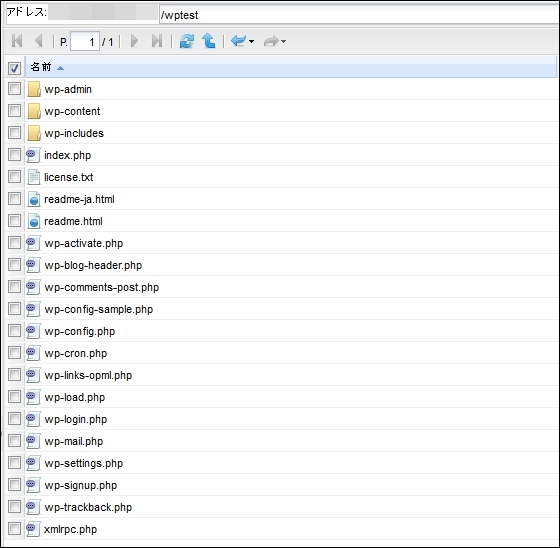This screenshot has height=548, width=560.
Task: Select the license.txt file name
Action: pos(69,177)
